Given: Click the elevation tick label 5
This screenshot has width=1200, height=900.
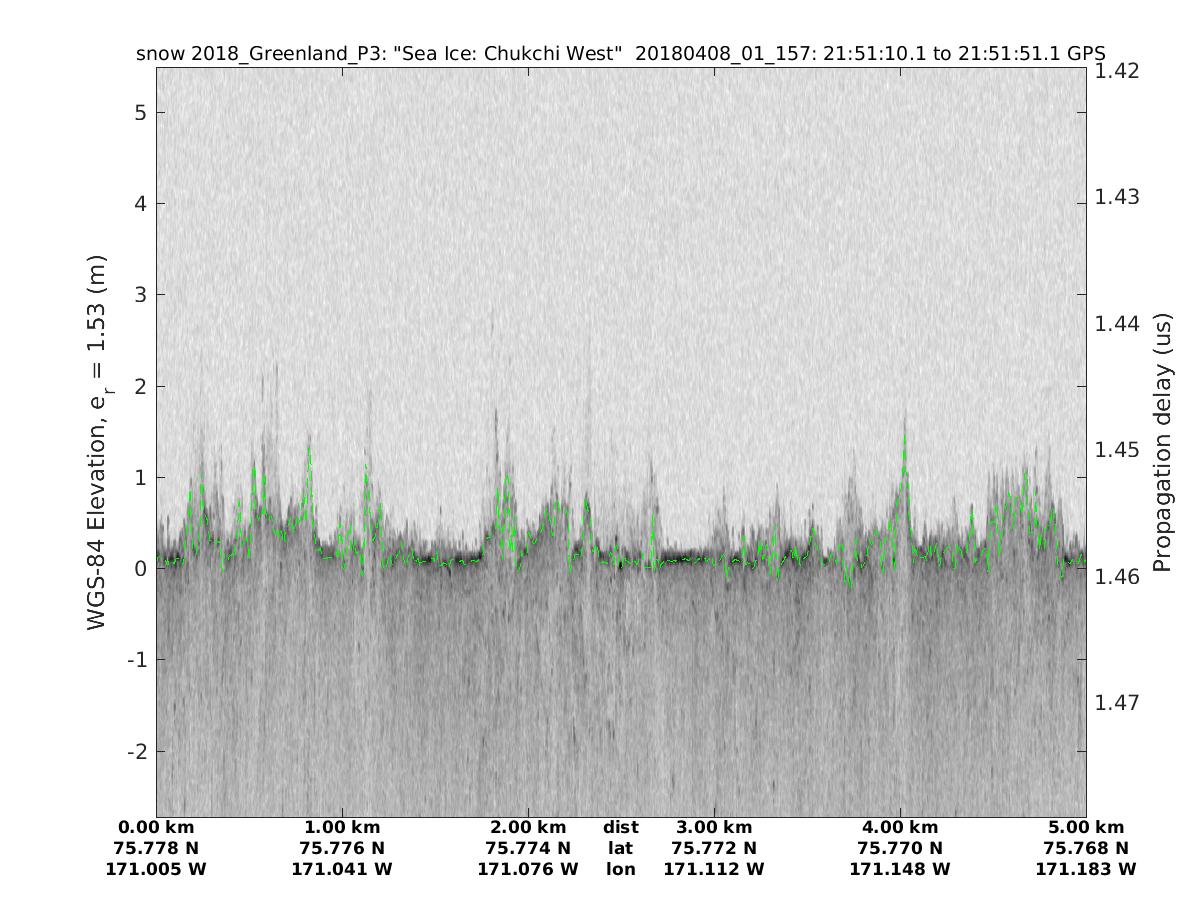Looking at the screenshot, I should [x=142, y=112].
